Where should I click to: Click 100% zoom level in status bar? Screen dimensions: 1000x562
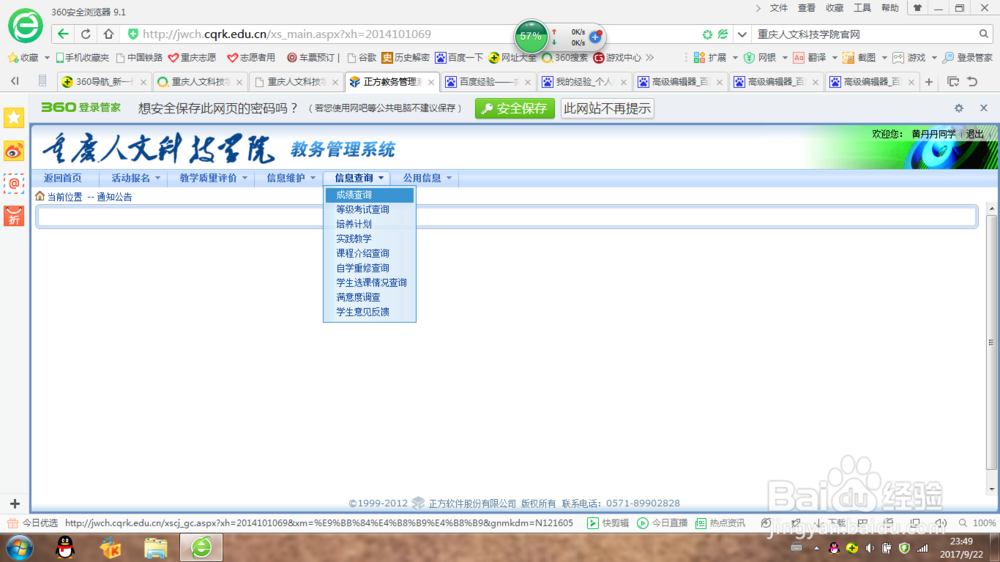tap(984, 523)
